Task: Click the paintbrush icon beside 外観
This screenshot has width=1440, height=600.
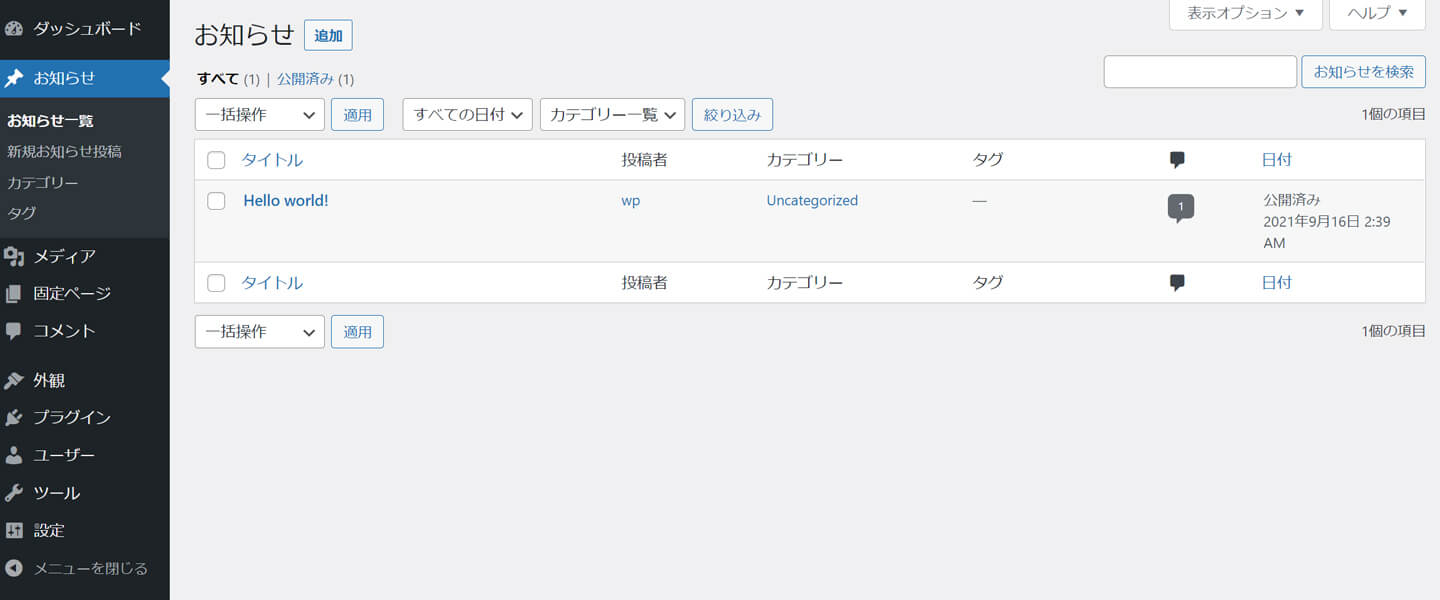Action: (x=14, y=381)
